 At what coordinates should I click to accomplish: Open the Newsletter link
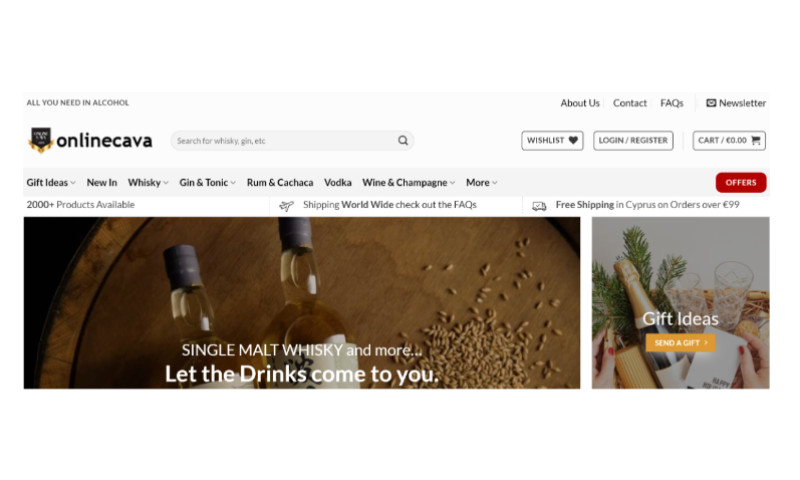(736, 103)
